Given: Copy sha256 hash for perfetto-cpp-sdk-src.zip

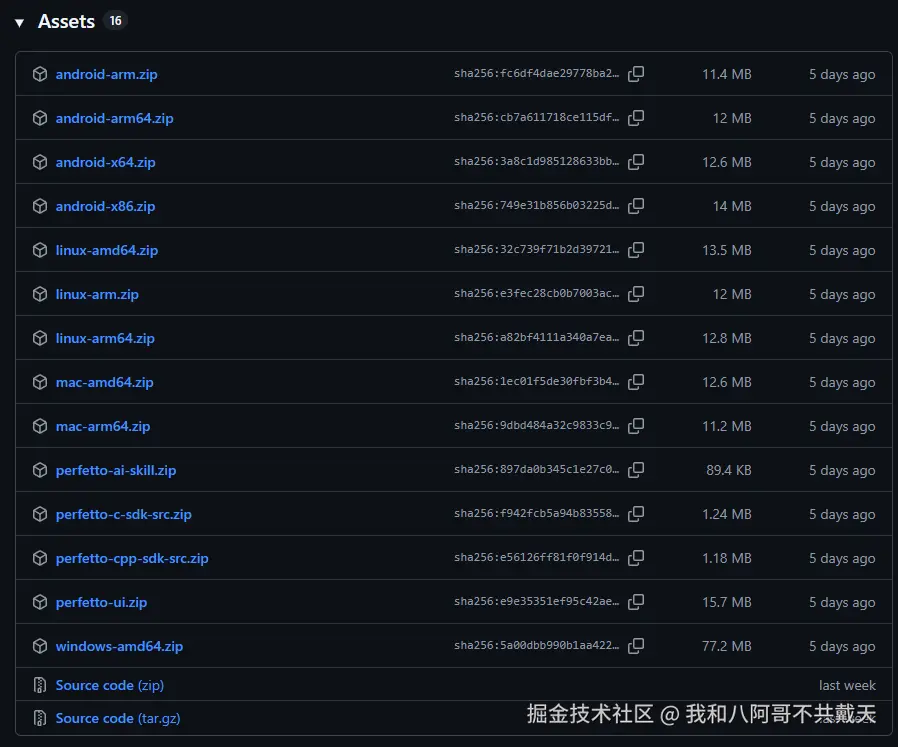Looking at the screenshot, I should pos(636,558).
